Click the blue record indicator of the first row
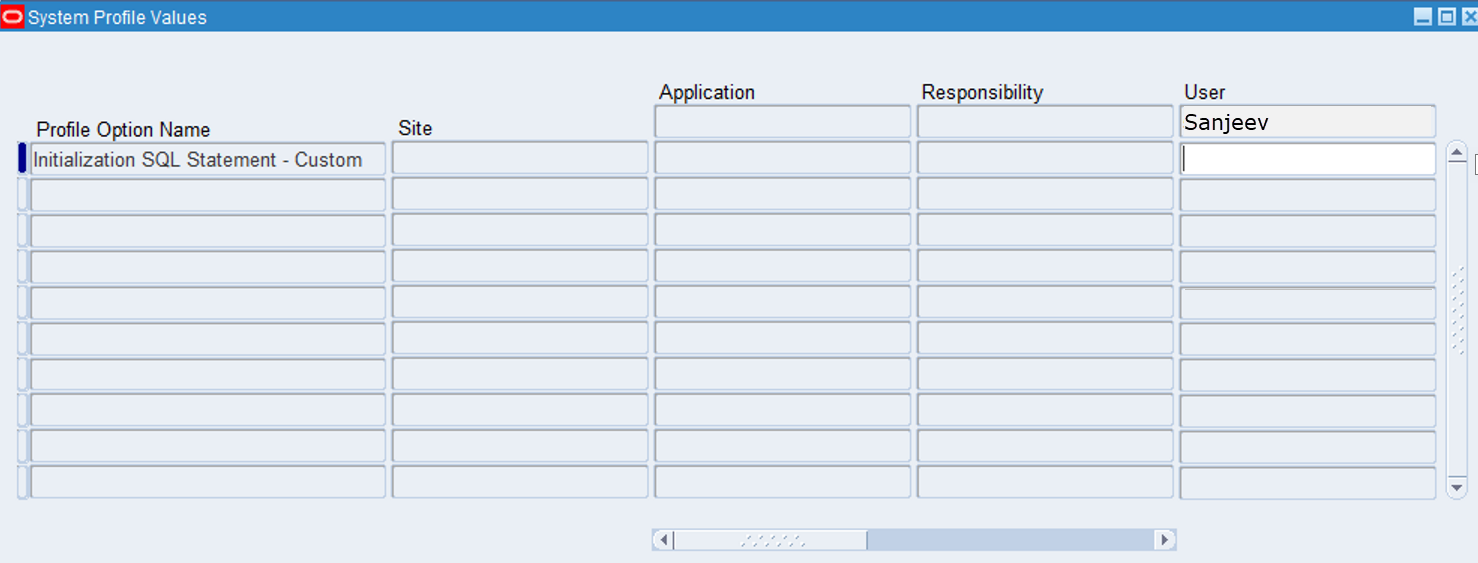 point(22,159)
